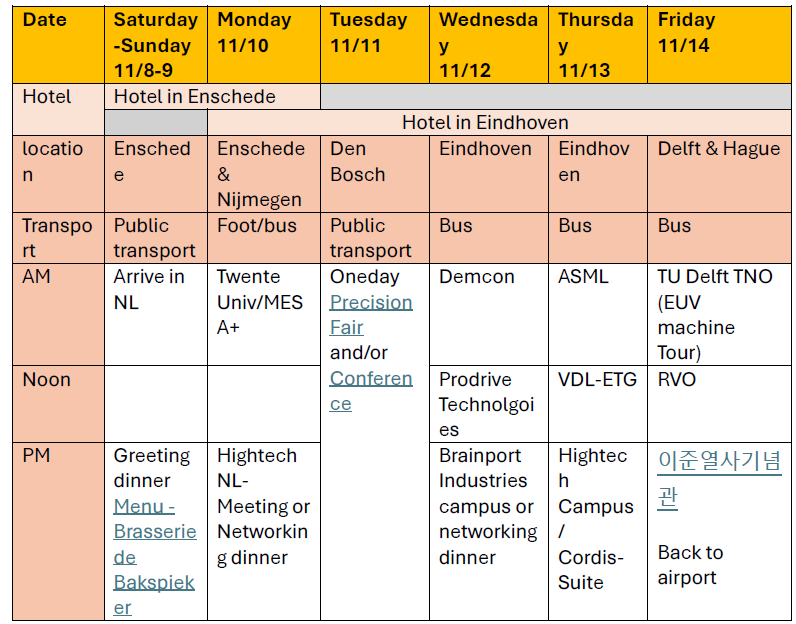Open Menu - Brasserie de Bakspieker link
796x624 pixels.
coord(155,556)
